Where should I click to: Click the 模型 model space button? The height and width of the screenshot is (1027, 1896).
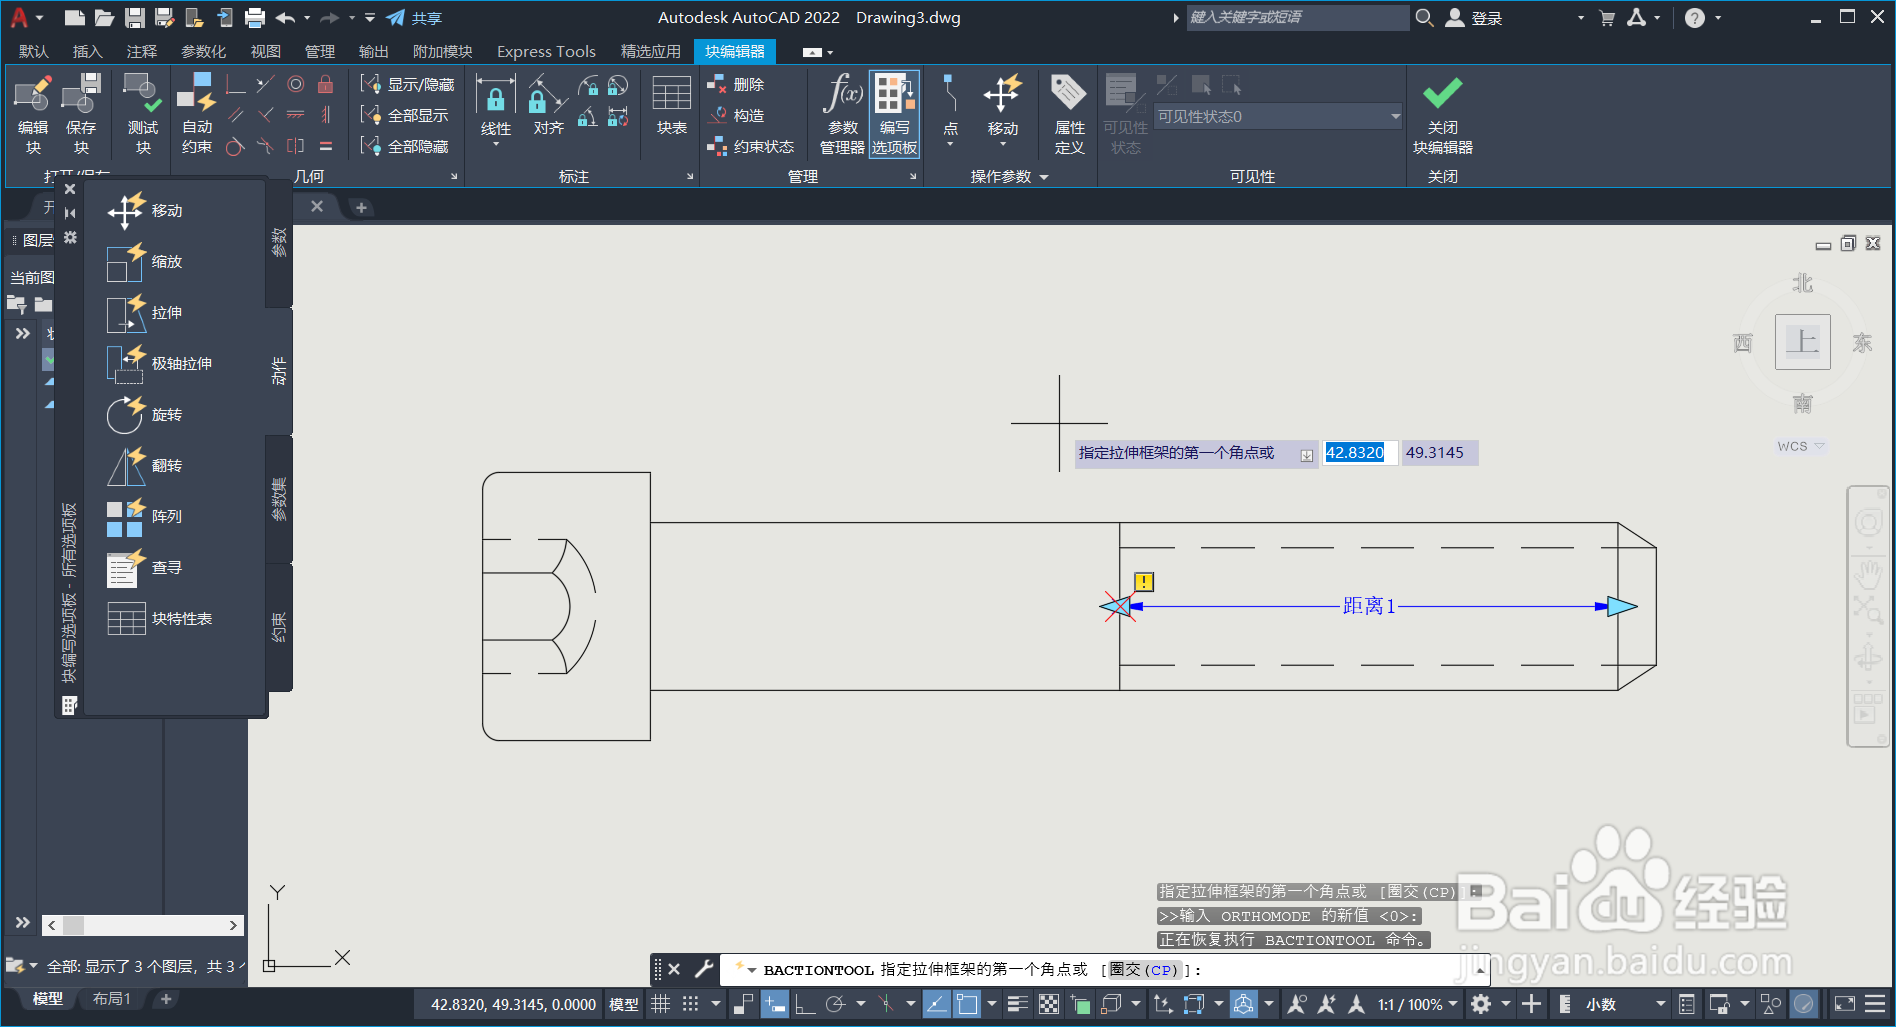(623, 1004)
